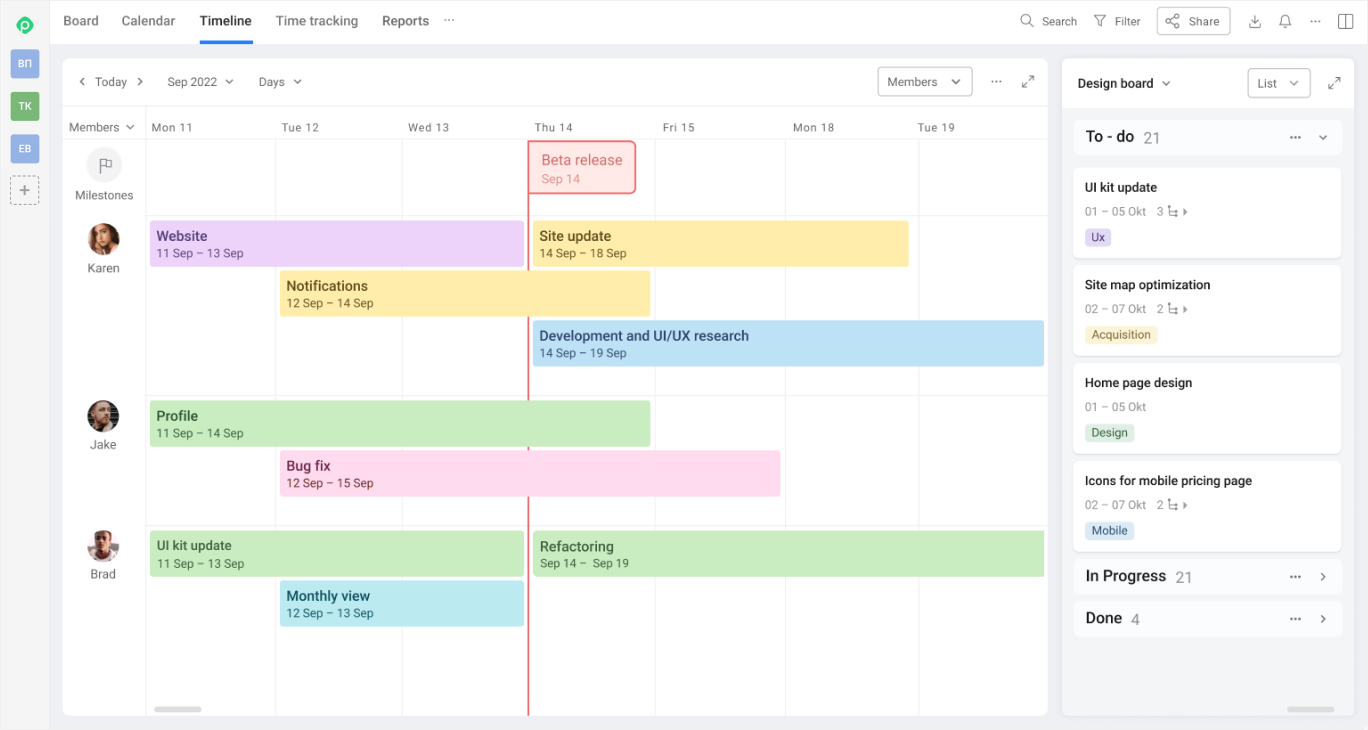
Task: Select the Beta release milestone marker
Action: click(582, 168)
